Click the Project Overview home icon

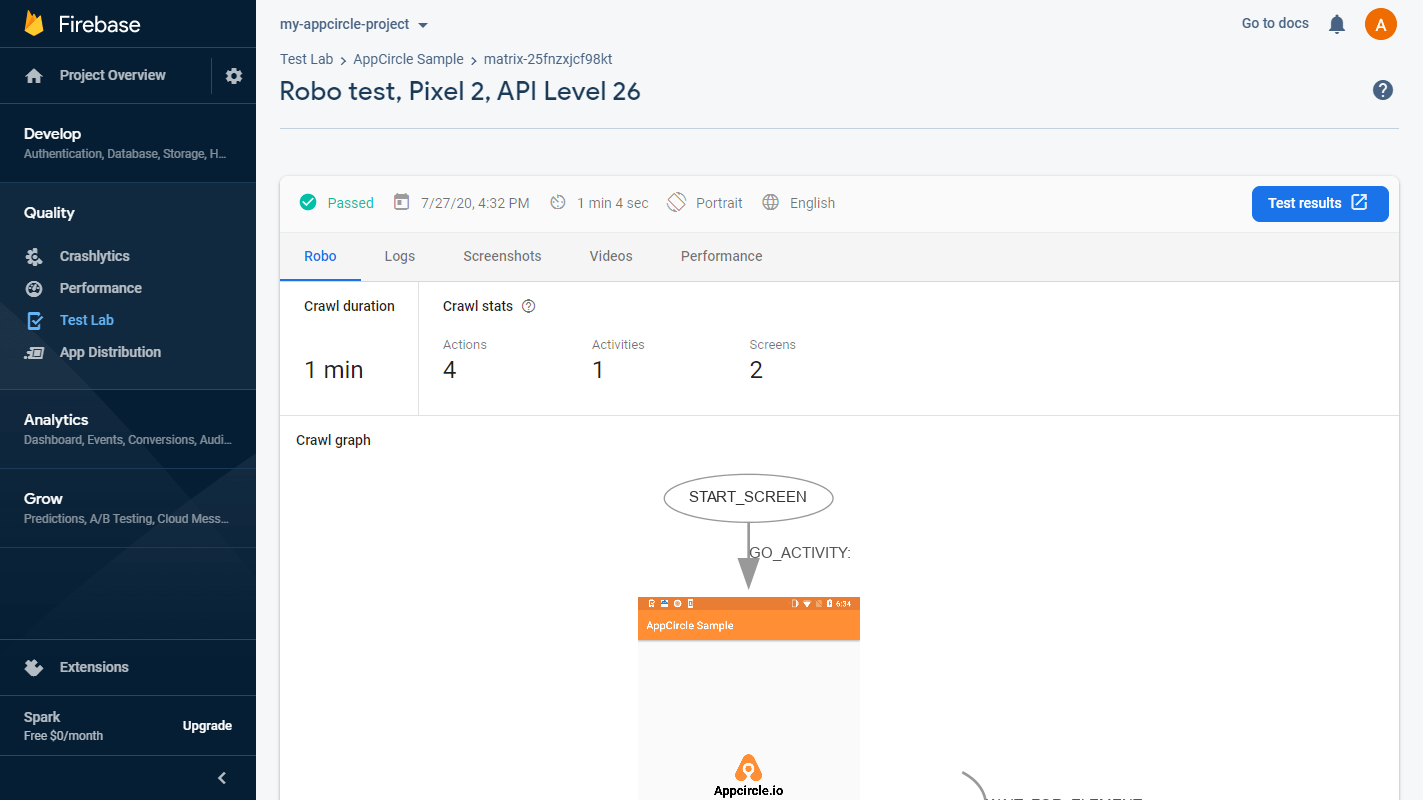pyautogui.click(x=34, y=76)
